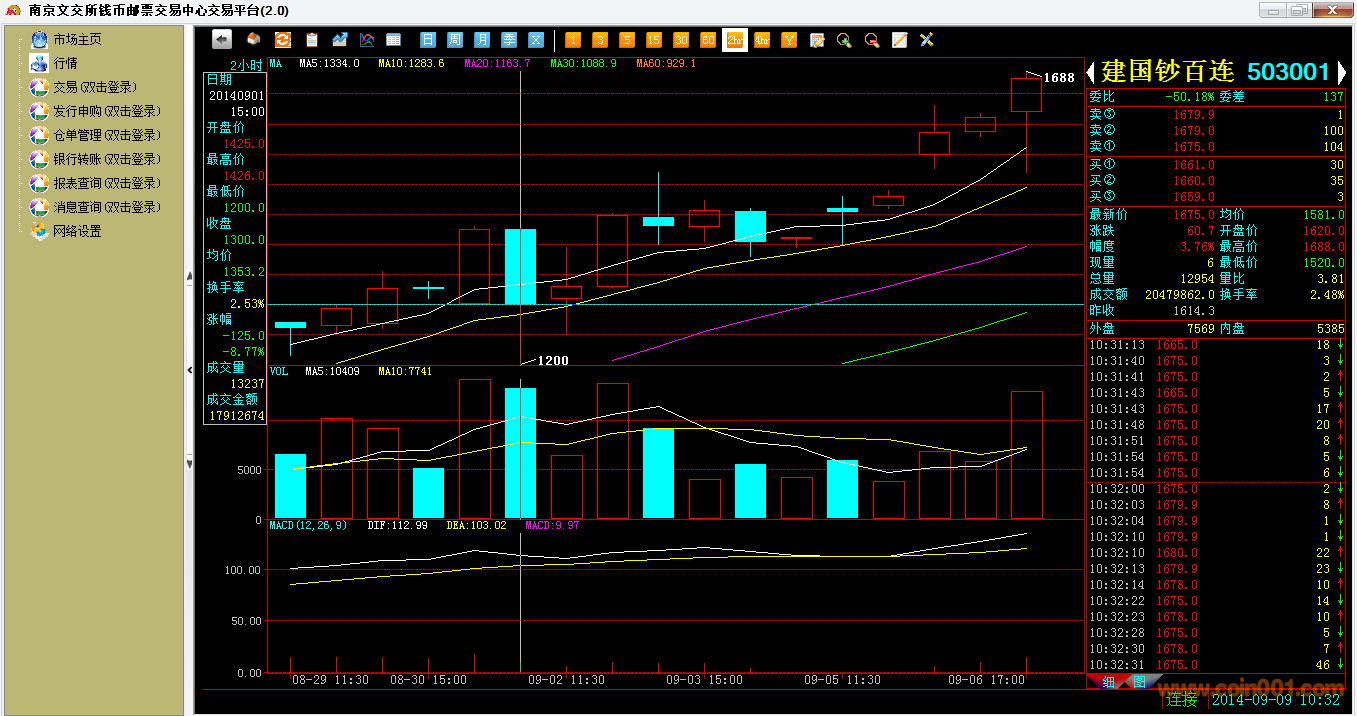Switch to daily 日 chart period

pos(428,40)
